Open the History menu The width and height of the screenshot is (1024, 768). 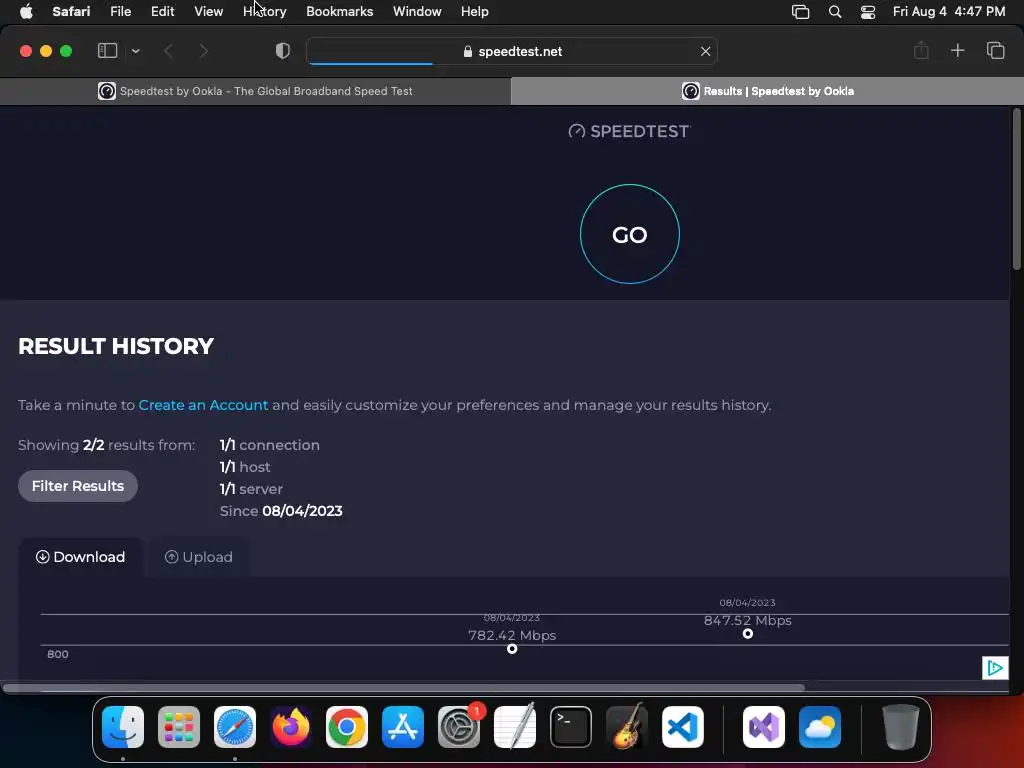(x=264, y=11)
